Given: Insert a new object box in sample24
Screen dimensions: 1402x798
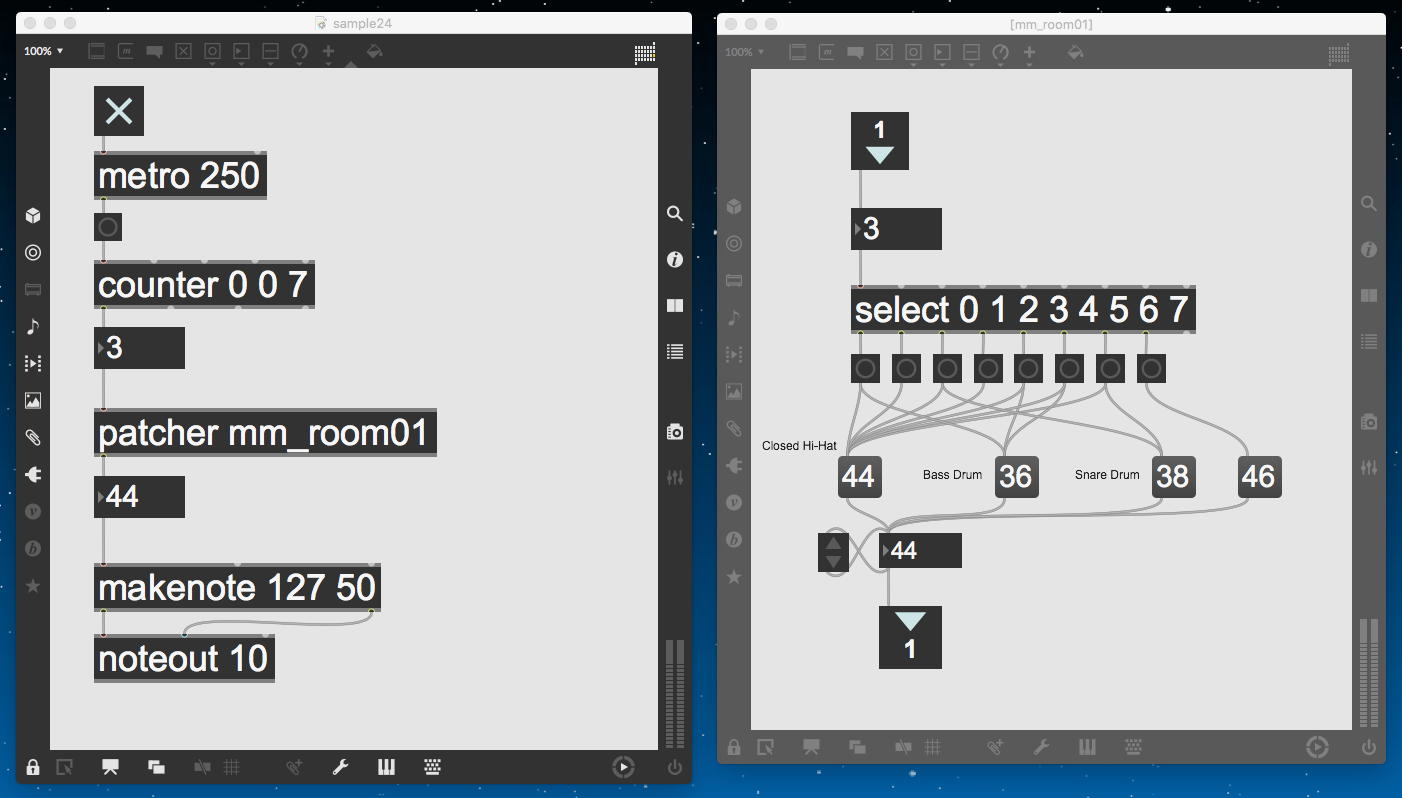Looking at the screenshot, I should pyautogui.click(x=97, y=51).
